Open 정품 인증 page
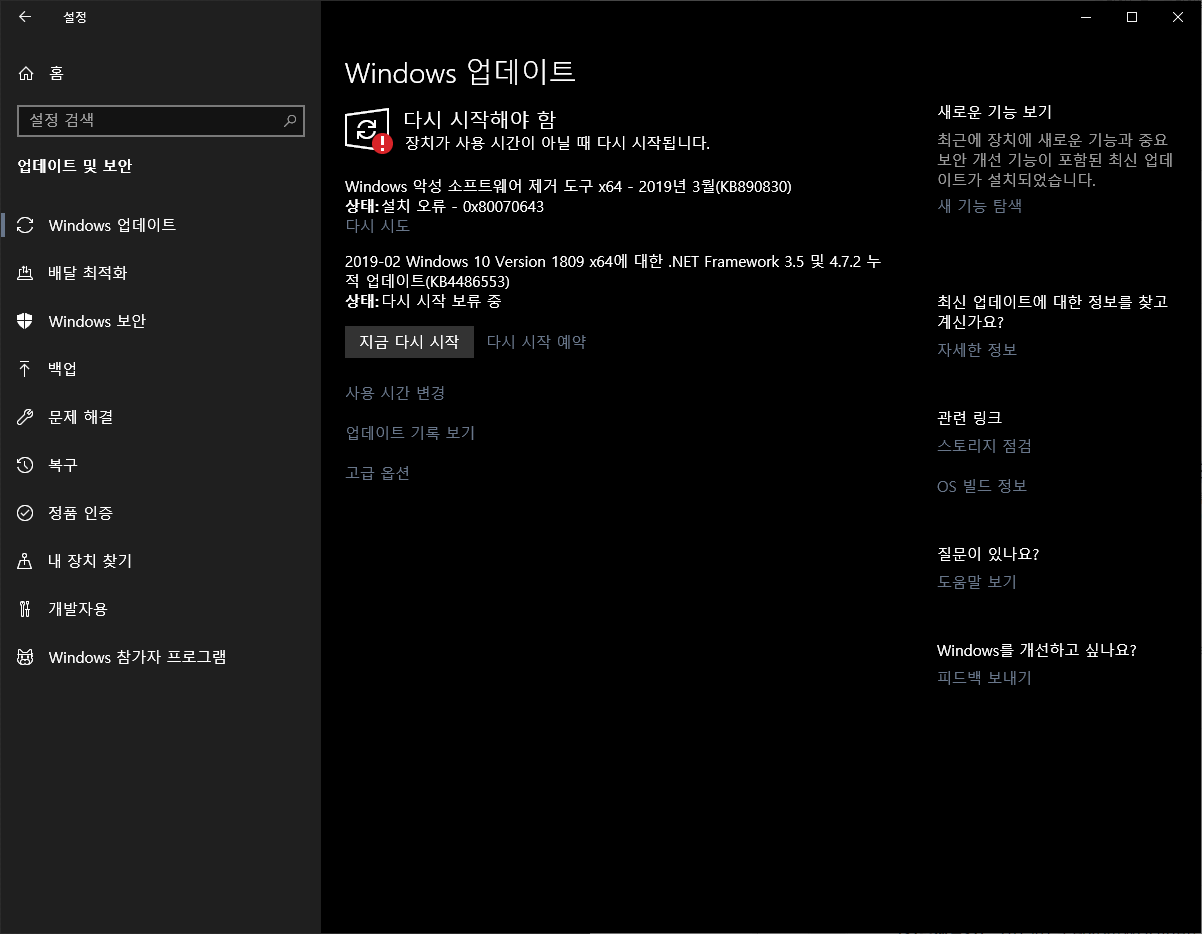This screenshot has width=1202, height=934. [160, 513]
